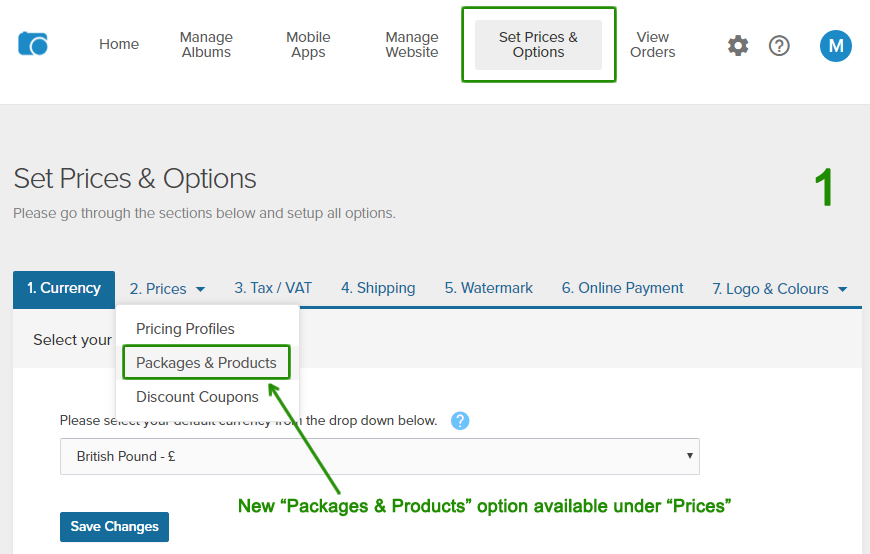The image size is (870, 554).
Task: Open the Mobile Apps section
Action: click(308, 45)
